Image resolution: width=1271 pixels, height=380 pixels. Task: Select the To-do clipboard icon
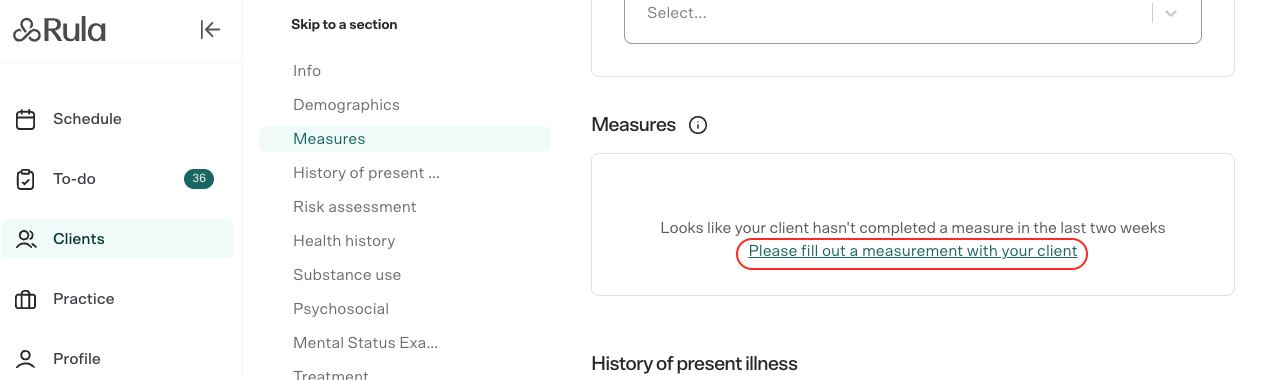(26, 179)
